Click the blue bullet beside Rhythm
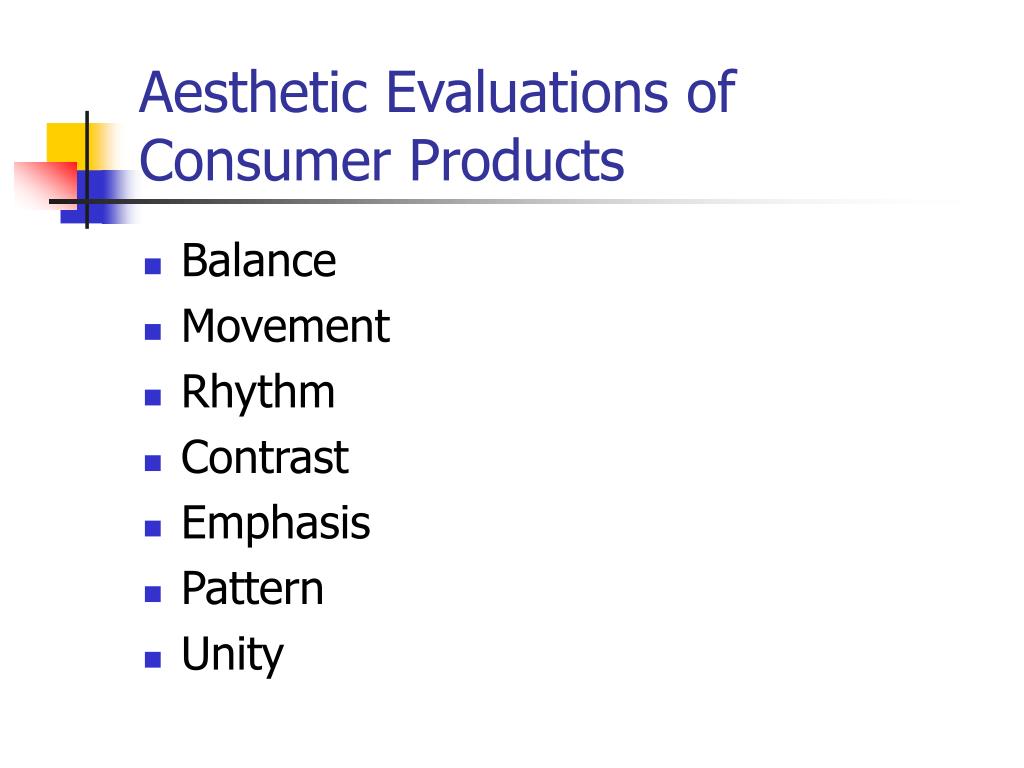The height and width of the screenshot is (768, 1024). (153, 397)
